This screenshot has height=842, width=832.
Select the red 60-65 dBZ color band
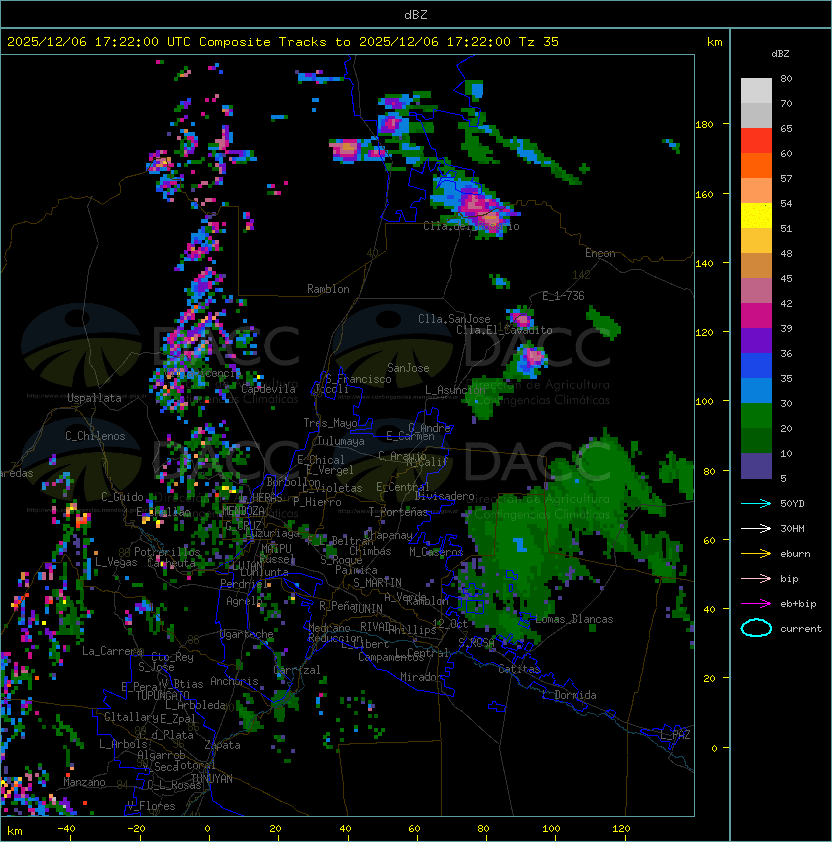tap(756, 141)
